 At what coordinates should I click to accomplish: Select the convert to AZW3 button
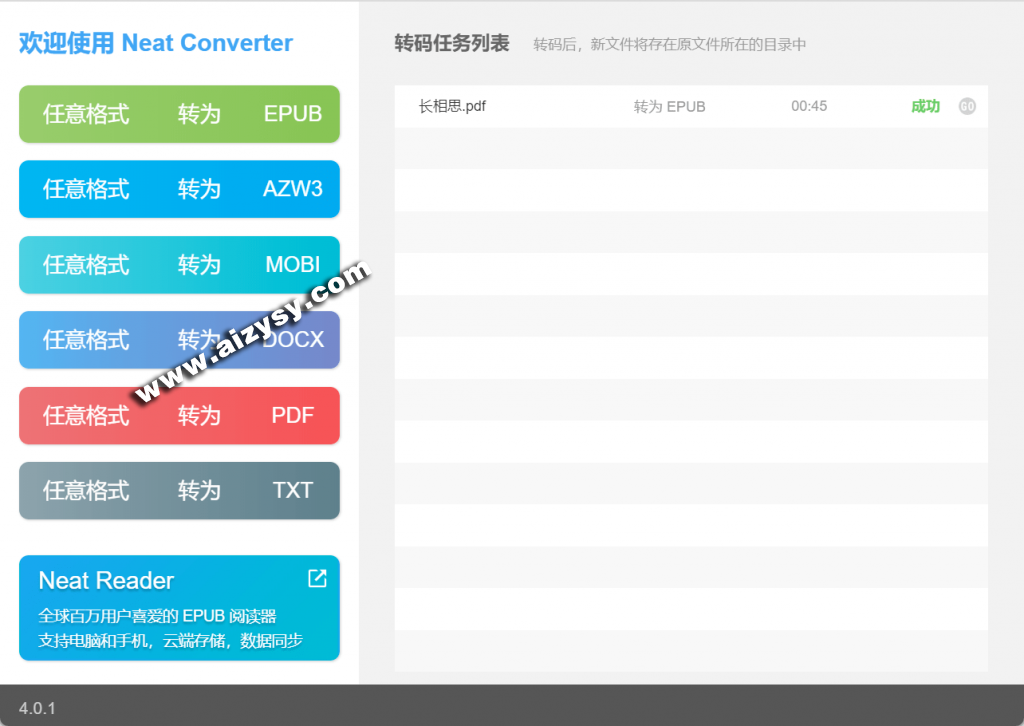tap(180, 189)
